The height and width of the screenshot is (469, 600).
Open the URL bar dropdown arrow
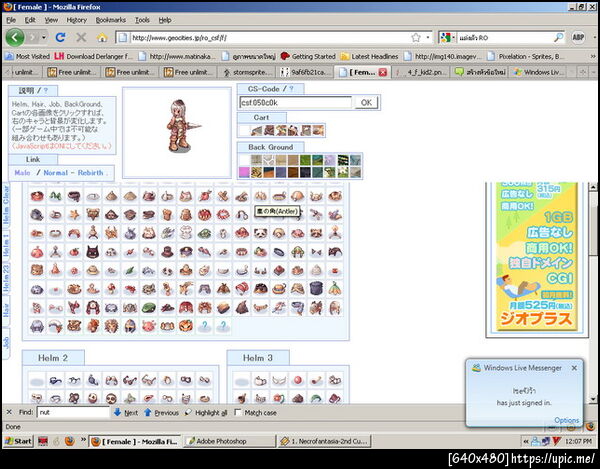(427, 37)
